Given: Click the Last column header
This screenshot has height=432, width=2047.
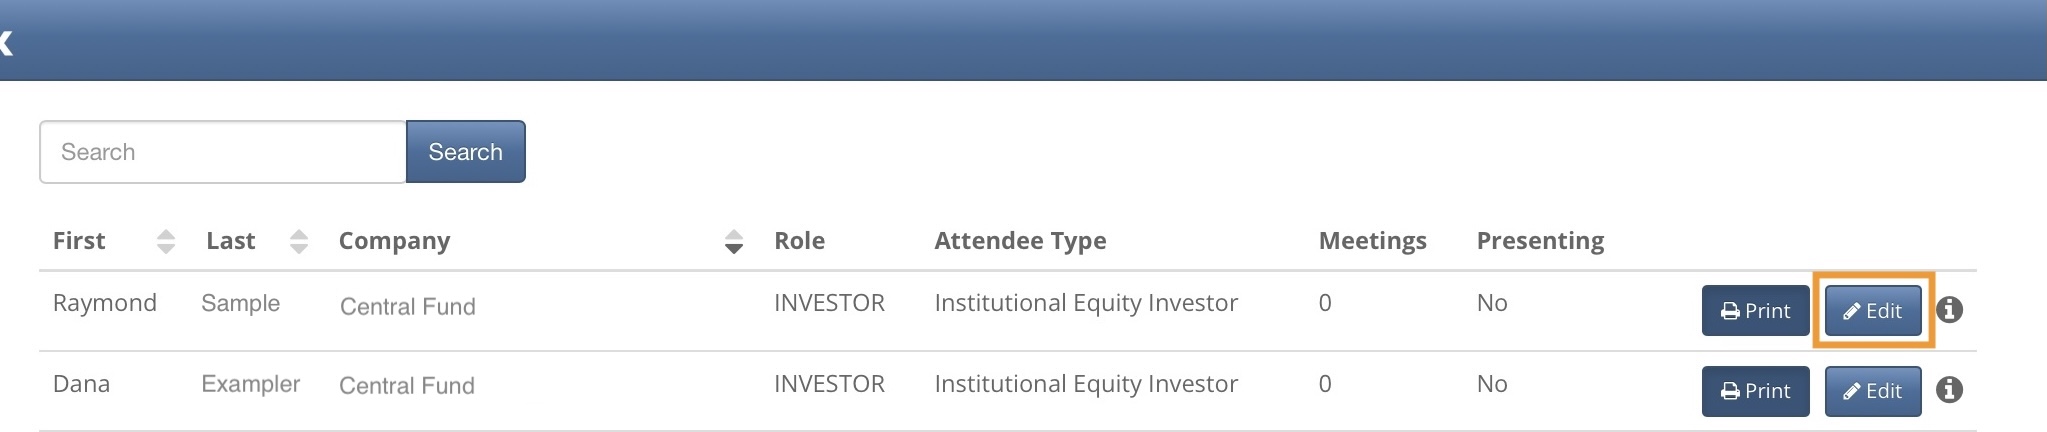Looking at the screenshot, I should [231, 241].
